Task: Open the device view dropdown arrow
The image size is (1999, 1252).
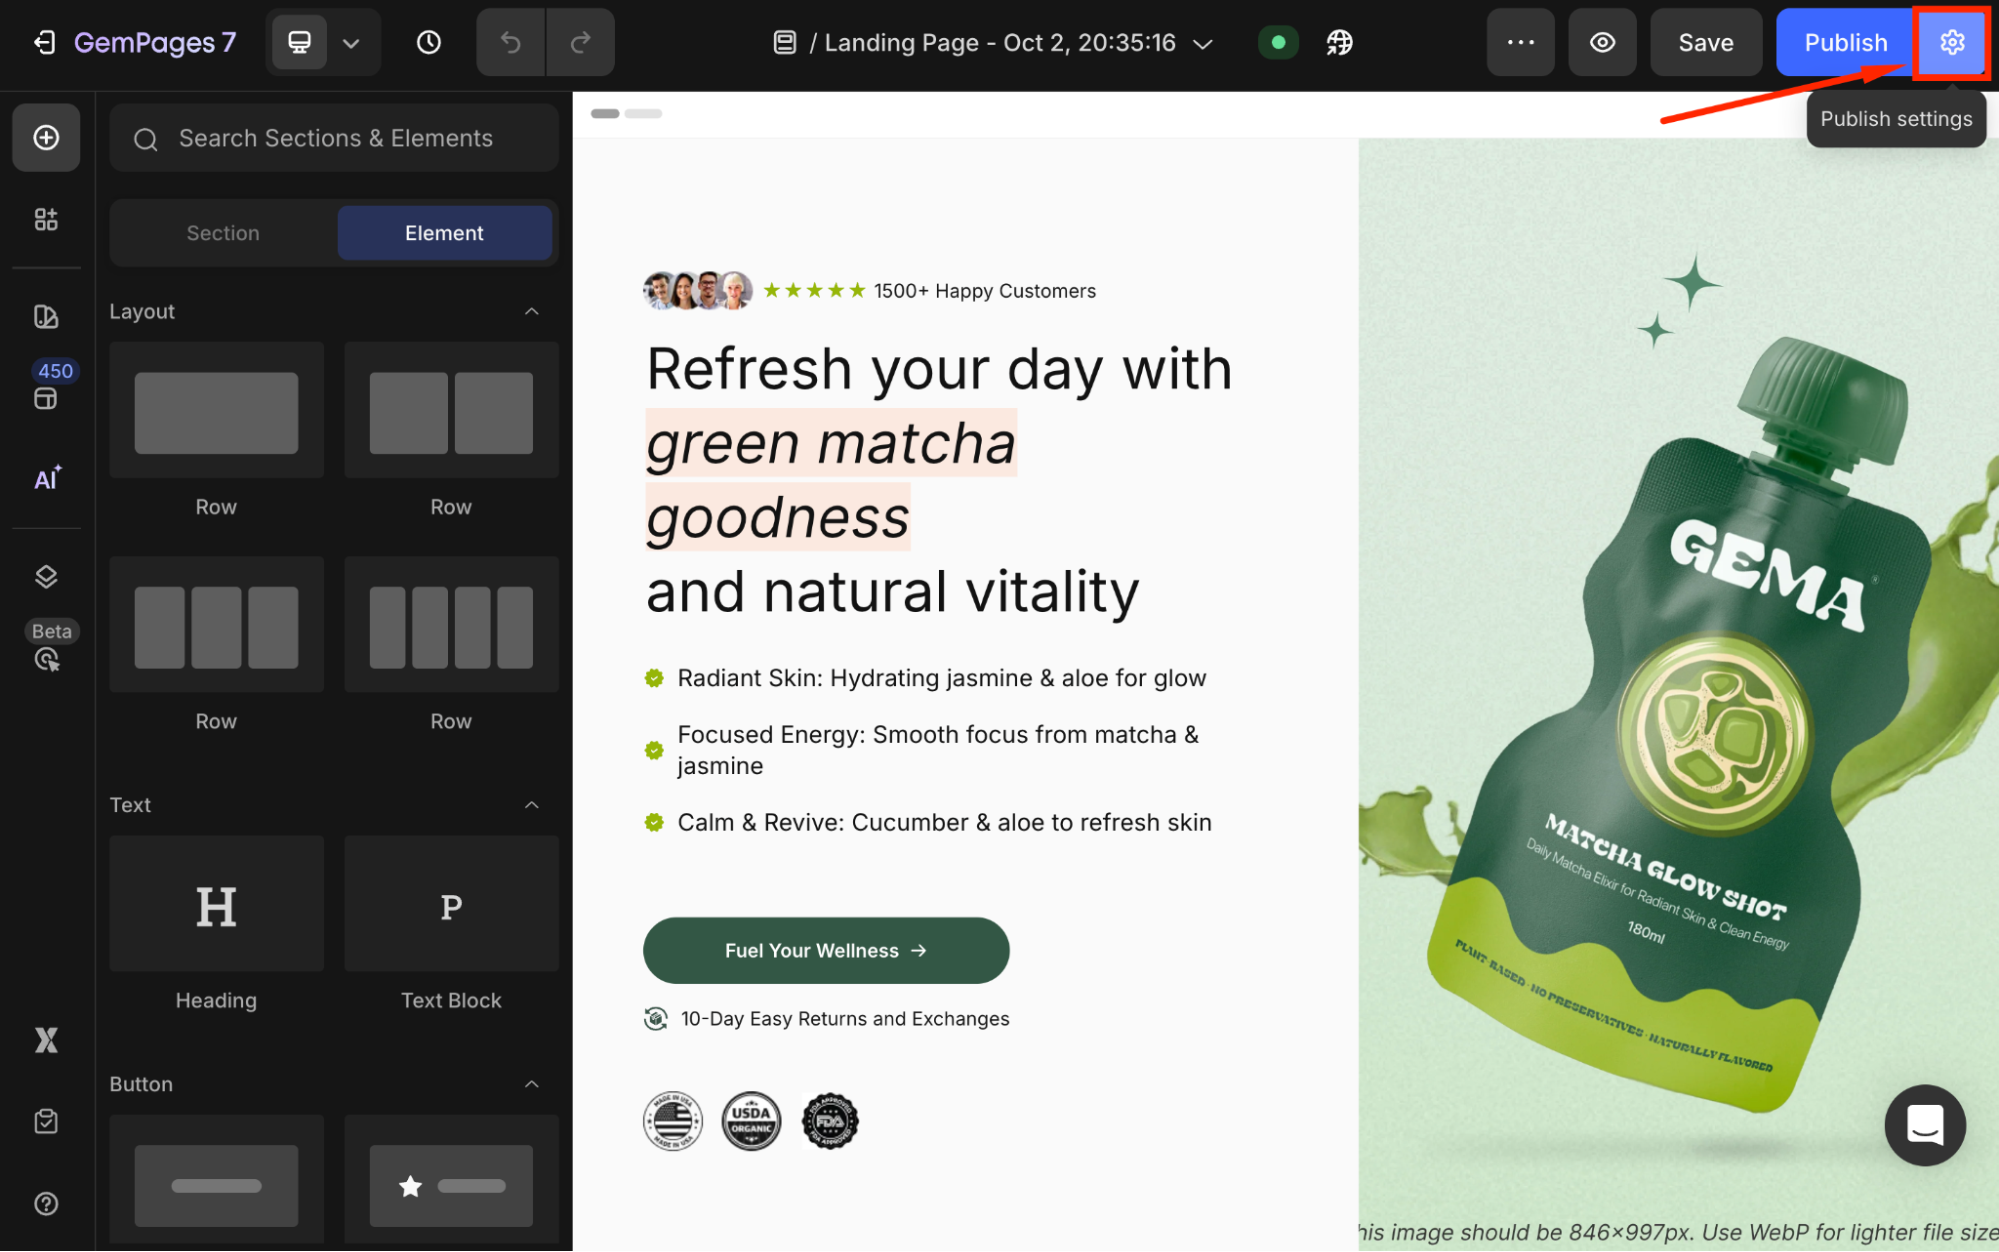Action: click(351, 42)
